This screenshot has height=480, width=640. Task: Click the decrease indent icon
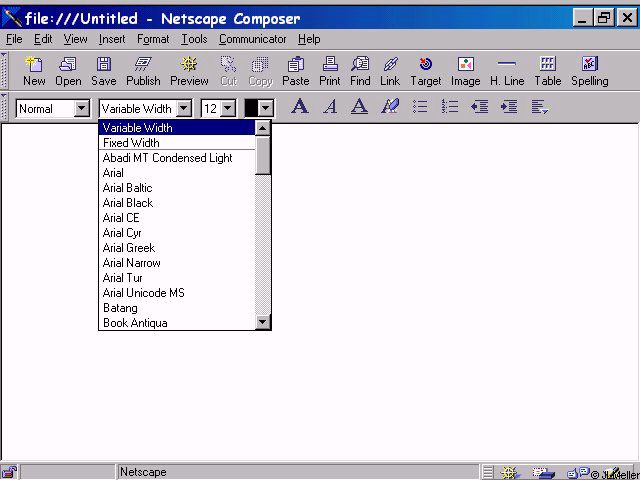[480, 107]
